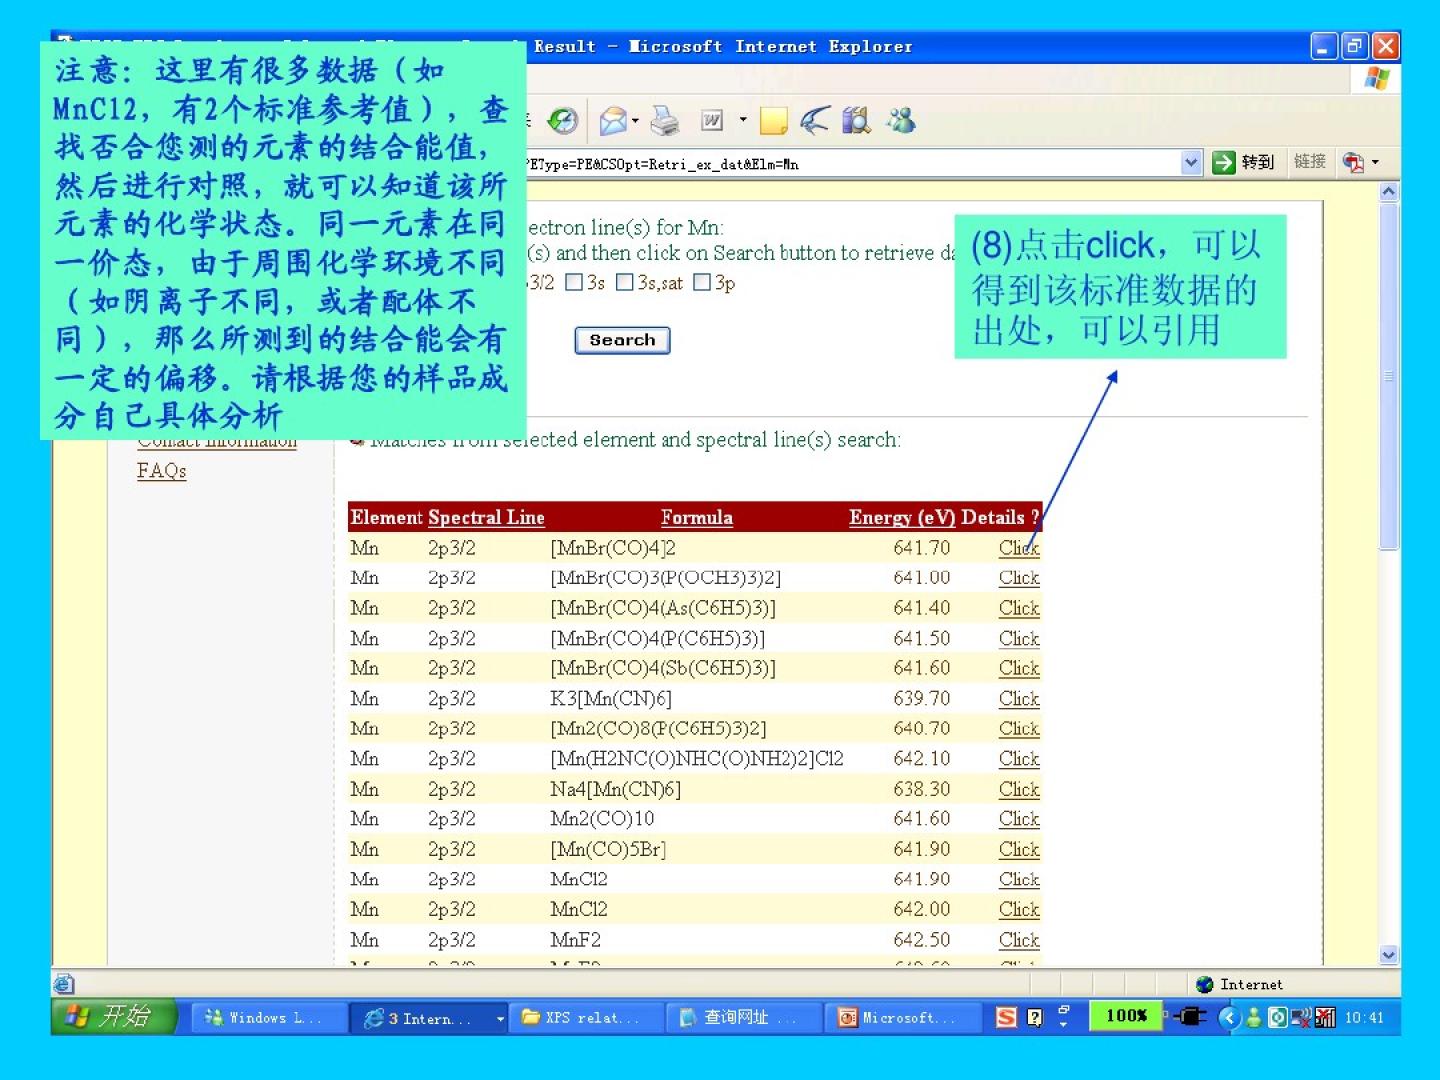
Task: Enable the 3s,sat checkbox
Action: point(625,283)
